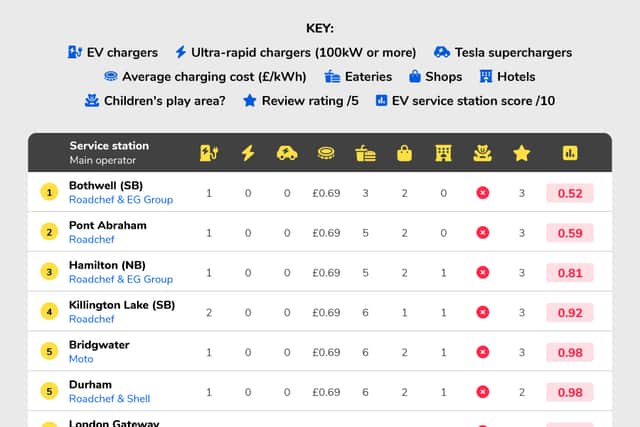This screenshot has width=640, height=427.
Task: Click the ultra-rapid chargers lightning header icon
Action: (248, 153)
